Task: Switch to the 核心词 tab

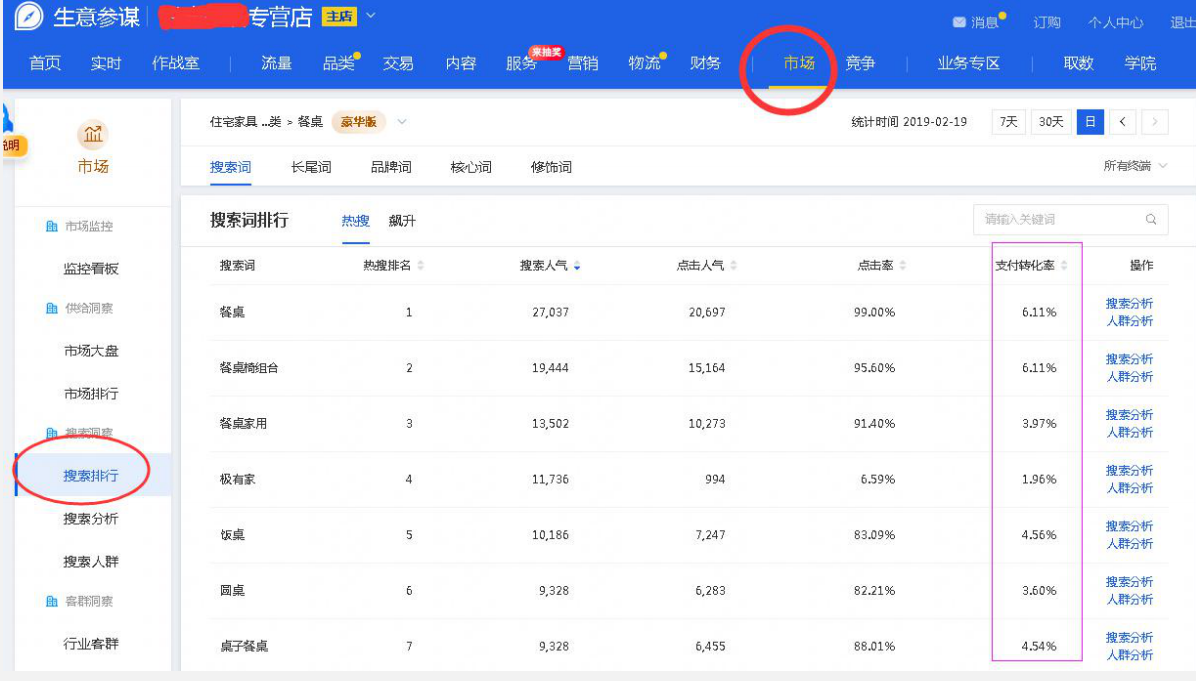Action: (471, 167)
